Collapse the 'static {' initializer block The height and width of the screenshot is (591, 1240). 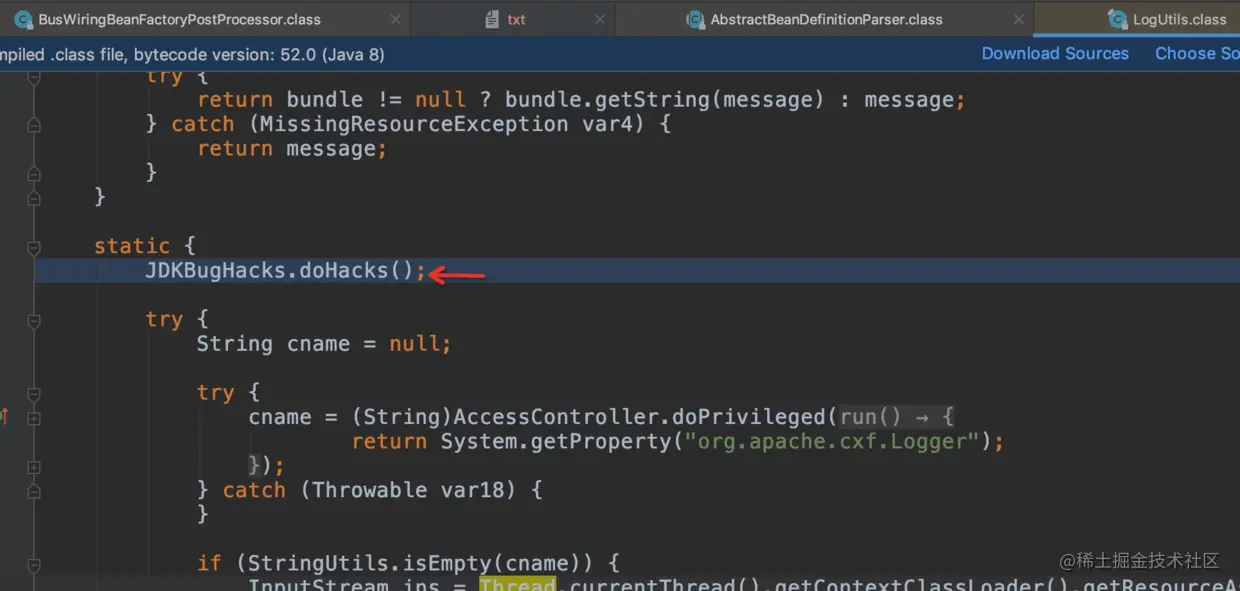pos(34,247)
